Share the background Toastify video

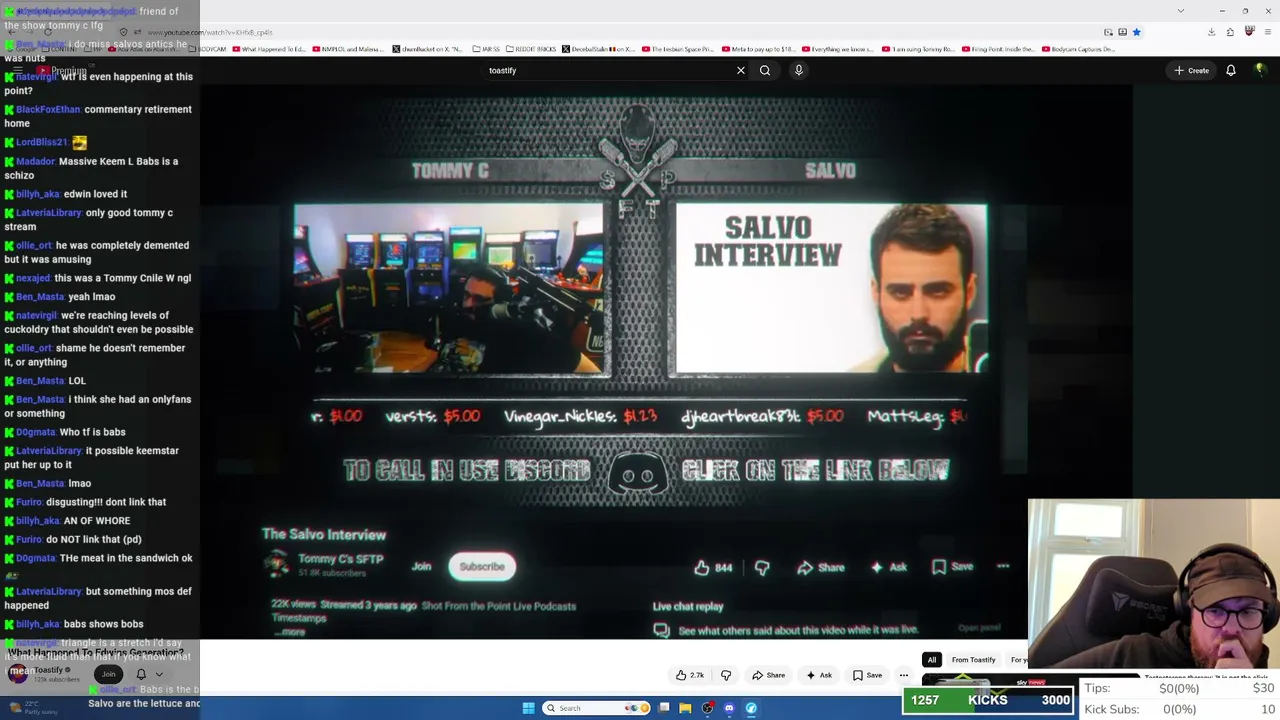point(768,675)
